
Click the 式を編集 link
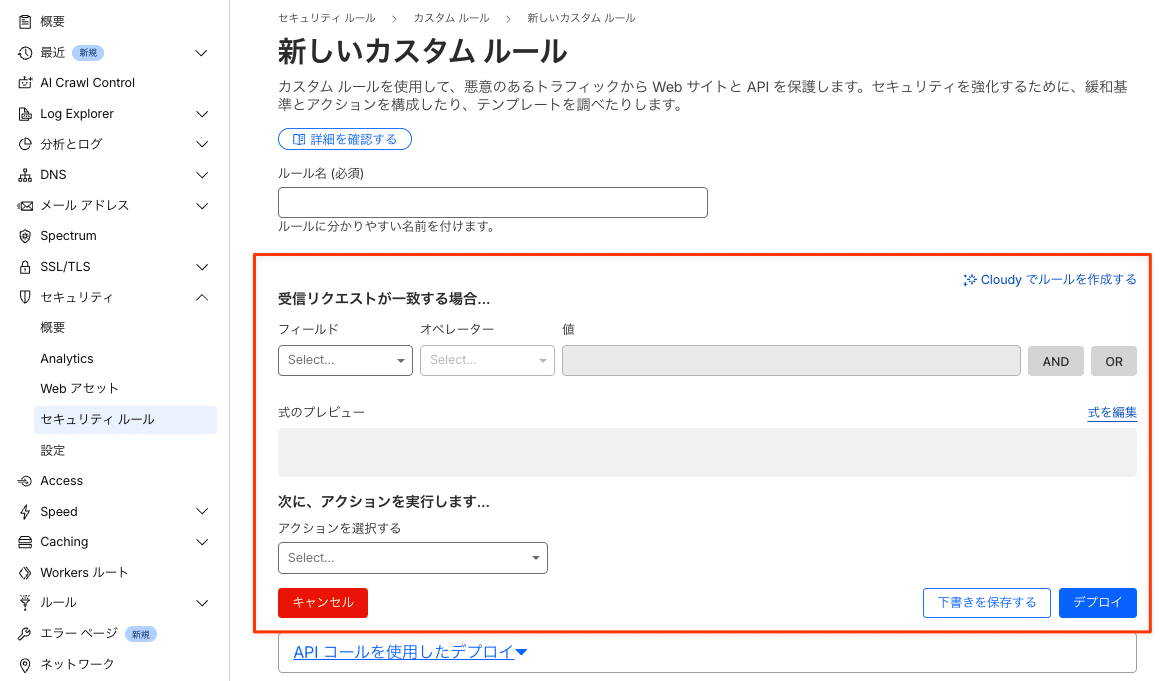coord(1112,413)
